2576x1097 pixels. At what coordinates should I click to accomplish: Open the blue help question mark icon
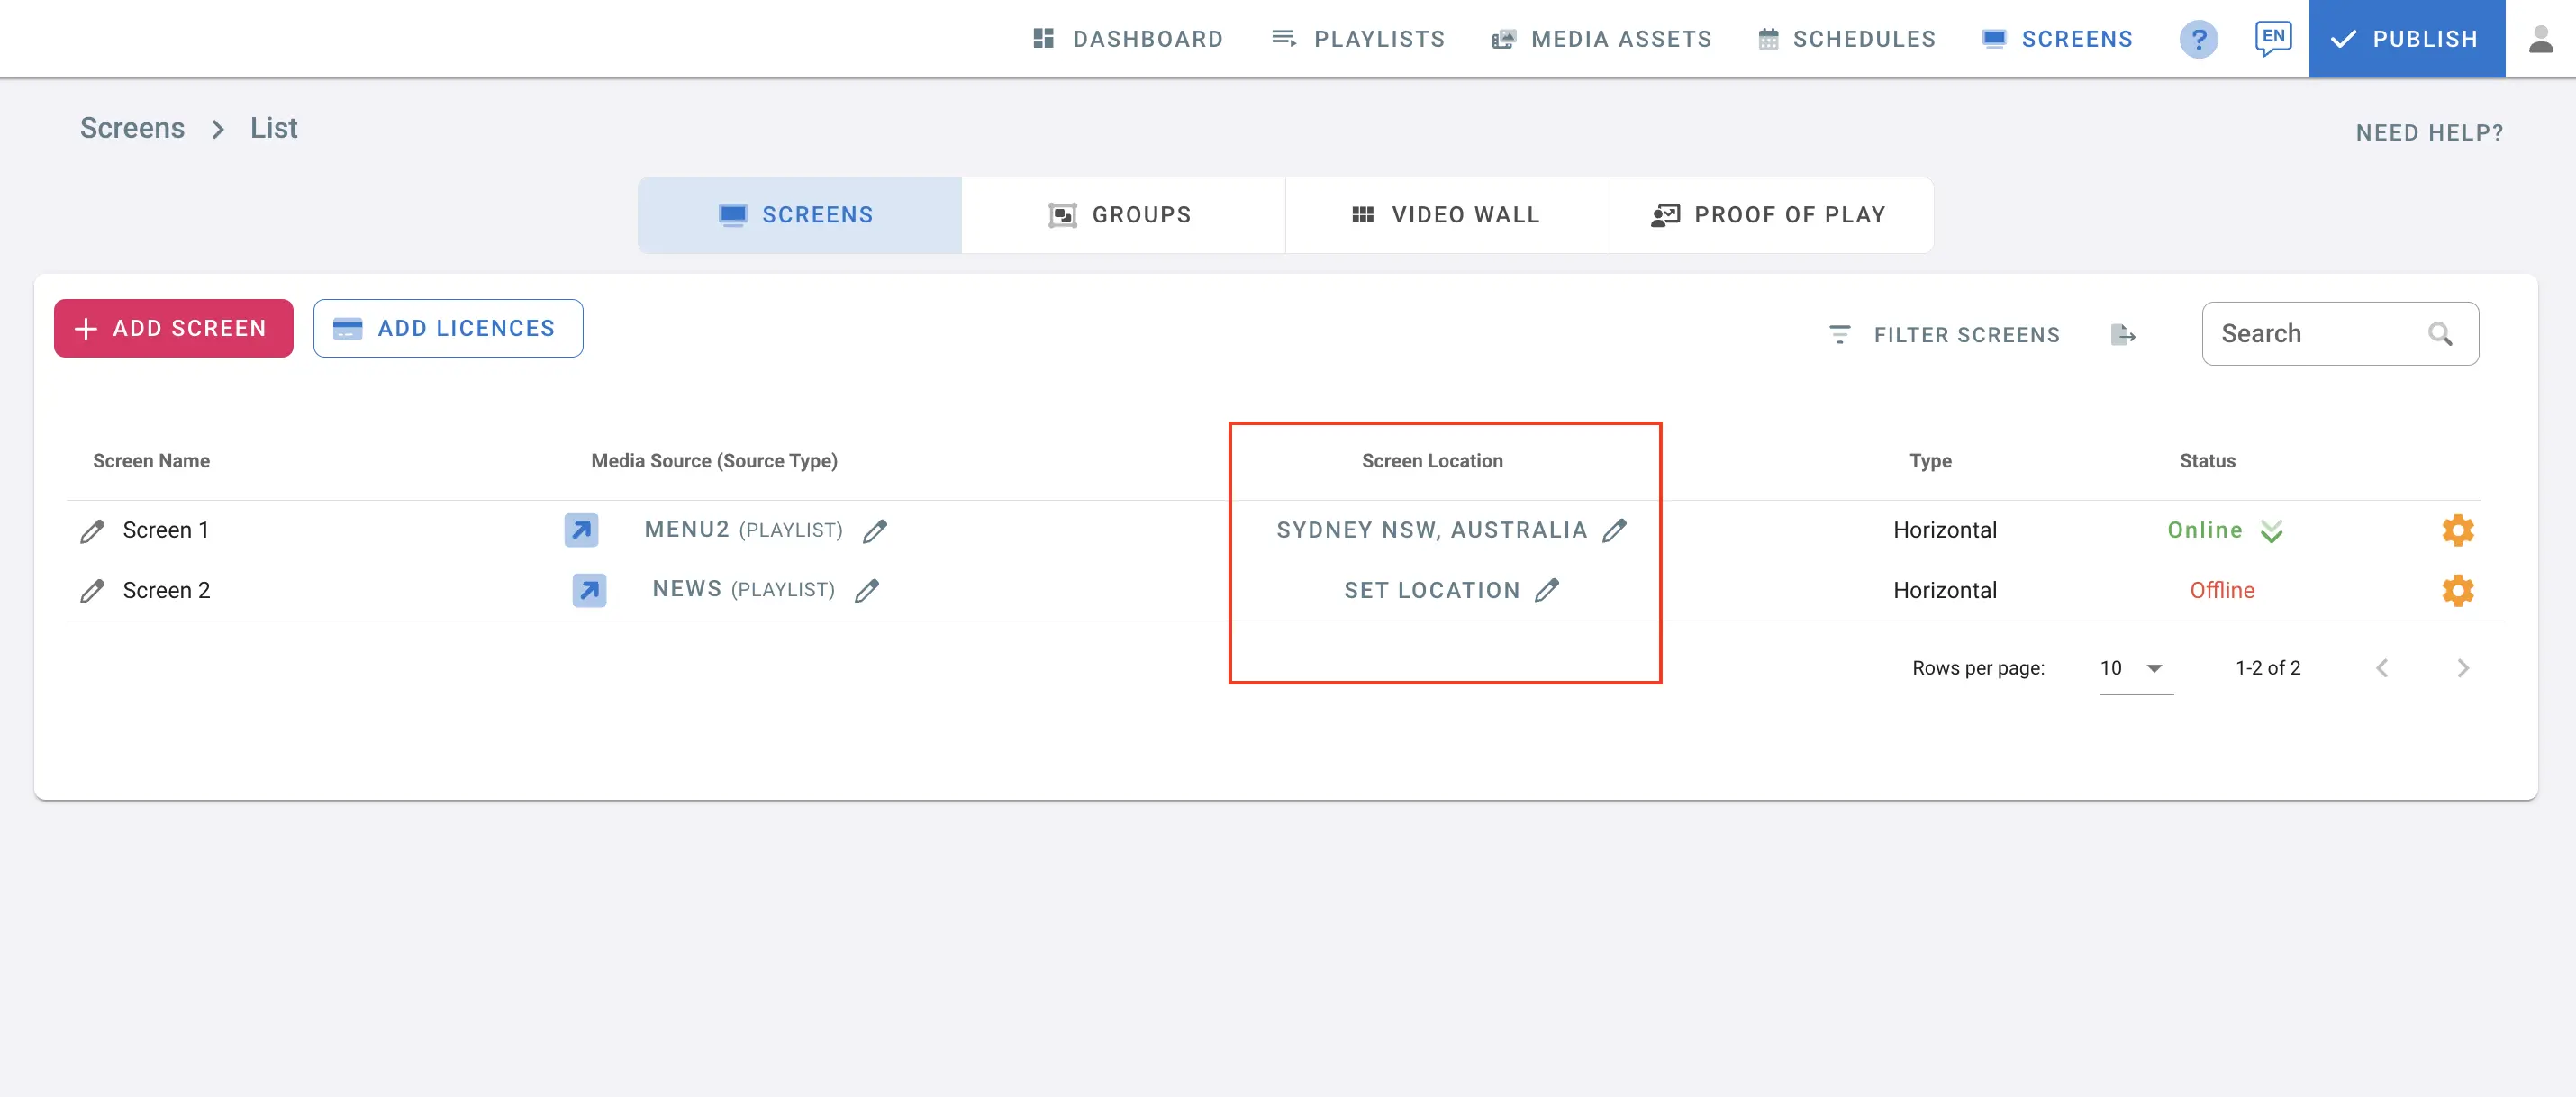[2198, 39]
